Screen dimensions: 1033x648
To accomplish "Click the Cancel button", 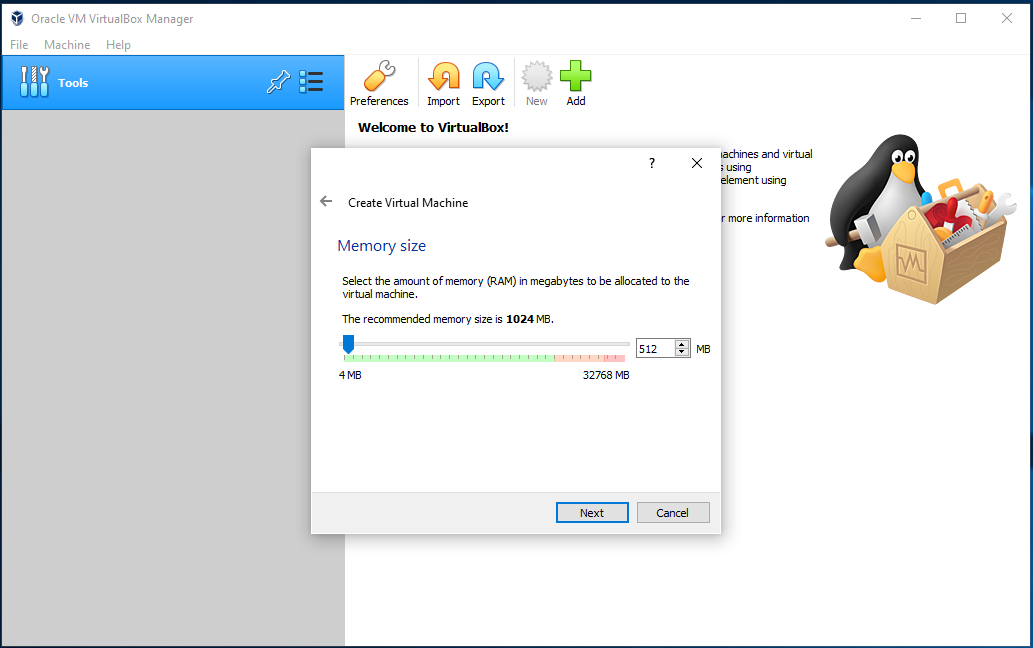I will click(x=673, y=513).
